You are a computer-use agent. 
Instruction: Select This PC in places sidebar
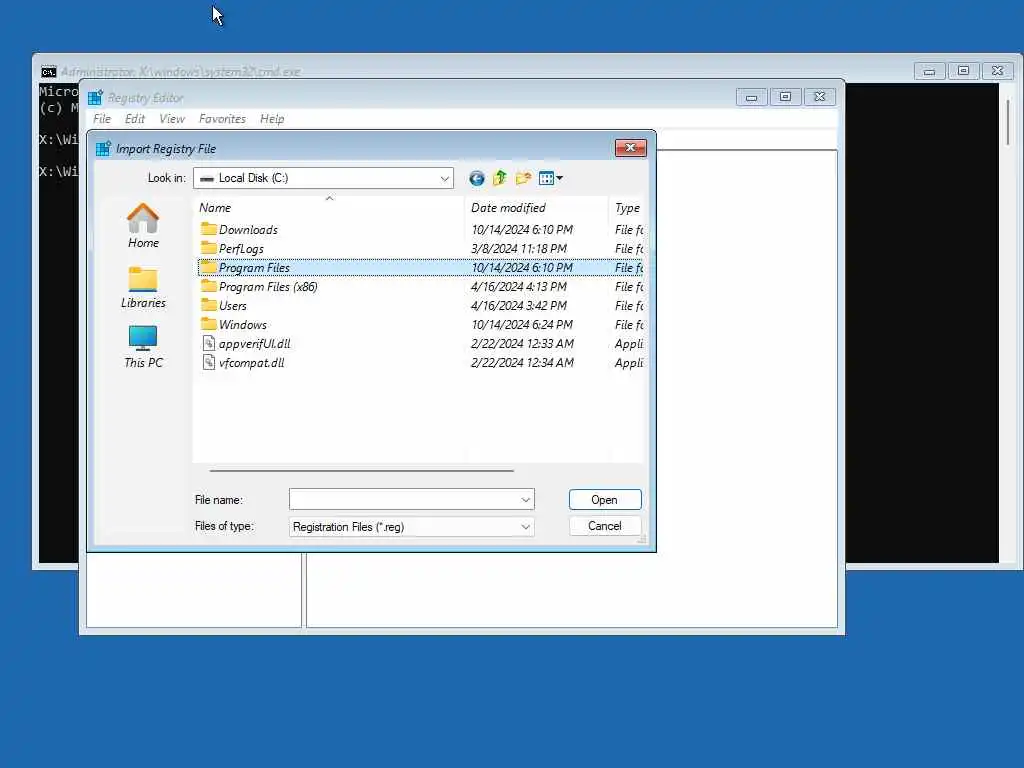click(x=143, y=347)
